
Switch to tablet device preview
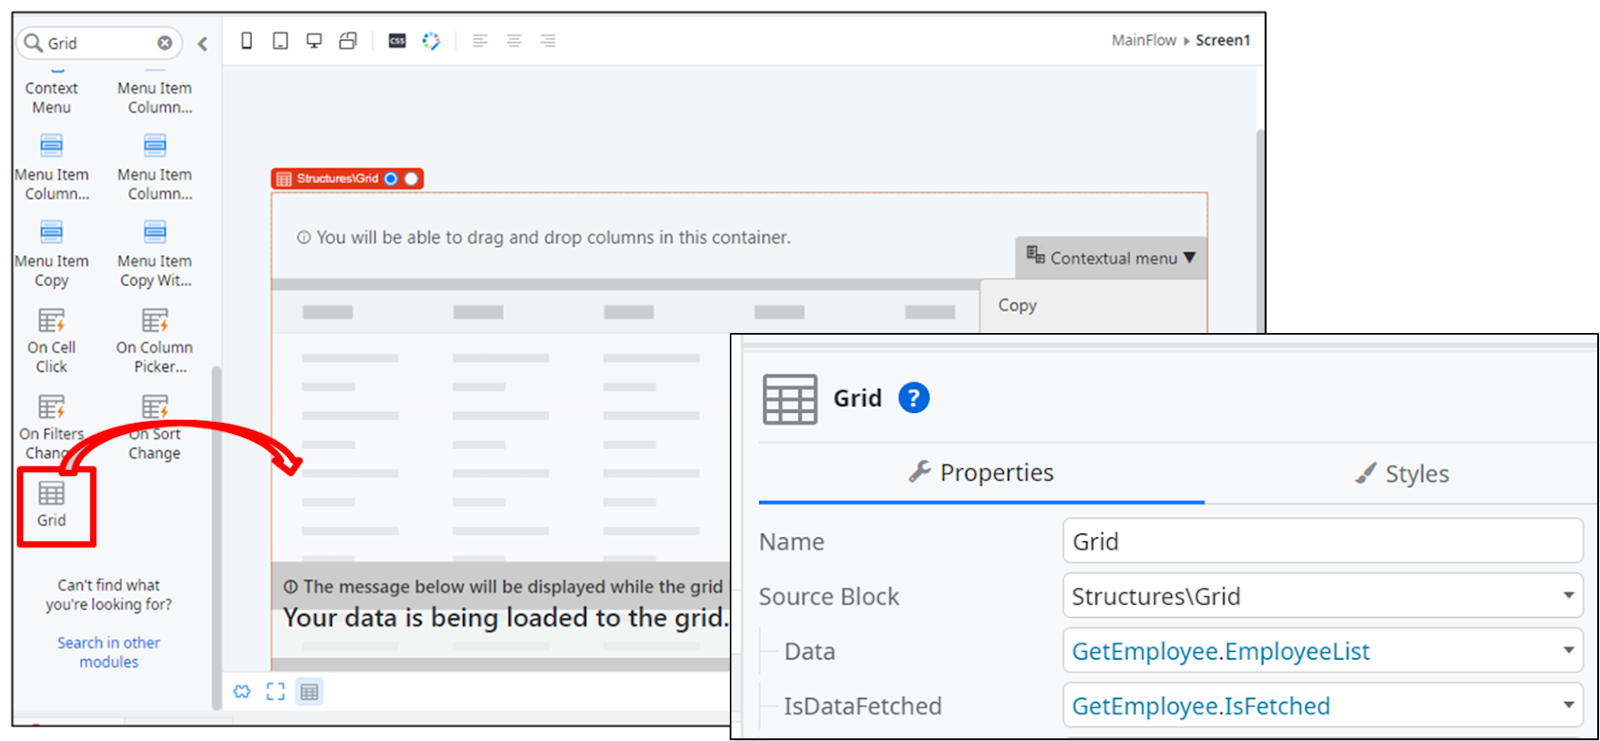coord(281,41)
